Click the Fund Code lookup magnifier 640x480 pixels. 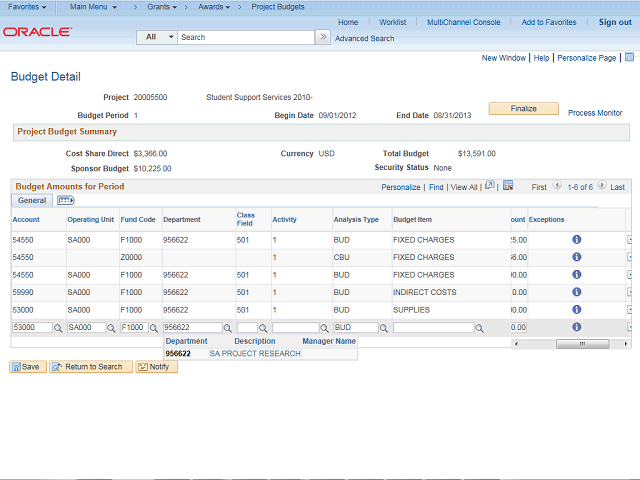(154, 328)
